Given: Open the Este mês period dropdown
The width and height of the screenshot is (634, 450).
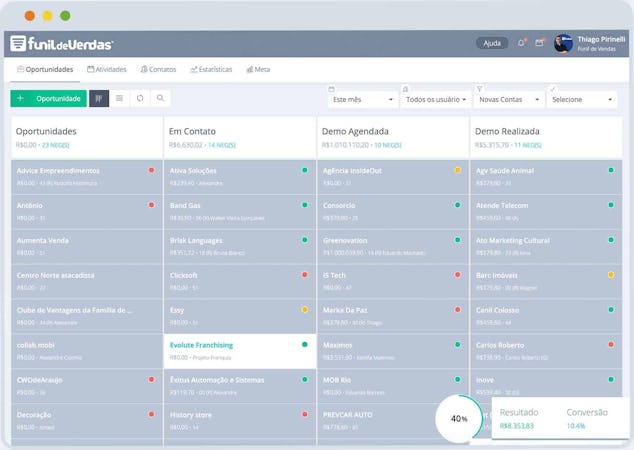Looking at the screenshot, I should pos(363,99).
